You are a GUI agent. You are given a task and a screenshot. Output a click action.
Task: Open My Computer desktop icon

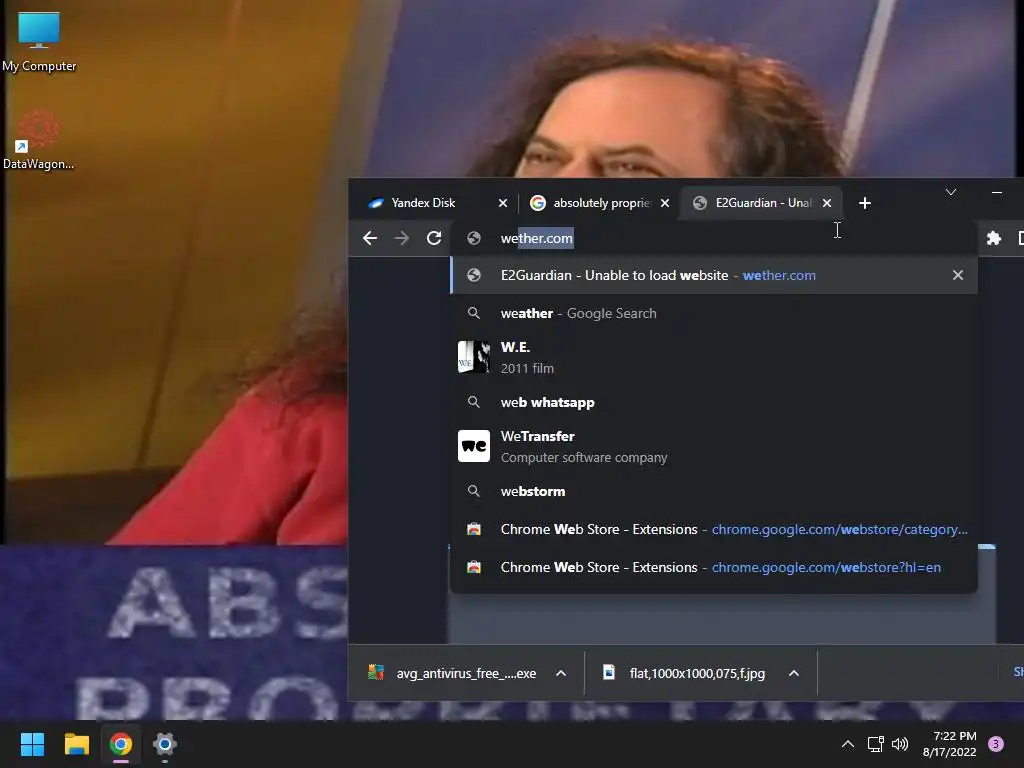point(39,42)
